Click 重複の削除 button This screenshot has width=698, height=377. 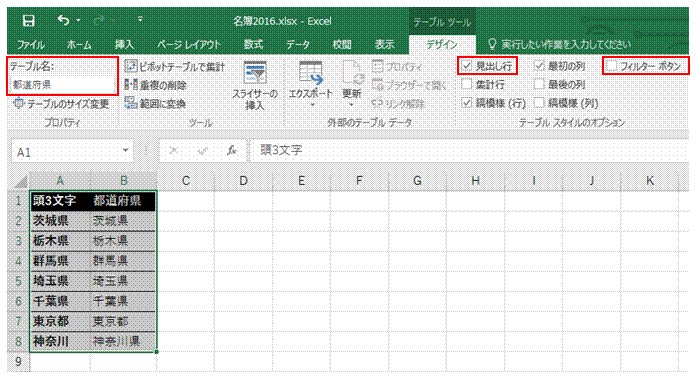(x=155, y=85)
